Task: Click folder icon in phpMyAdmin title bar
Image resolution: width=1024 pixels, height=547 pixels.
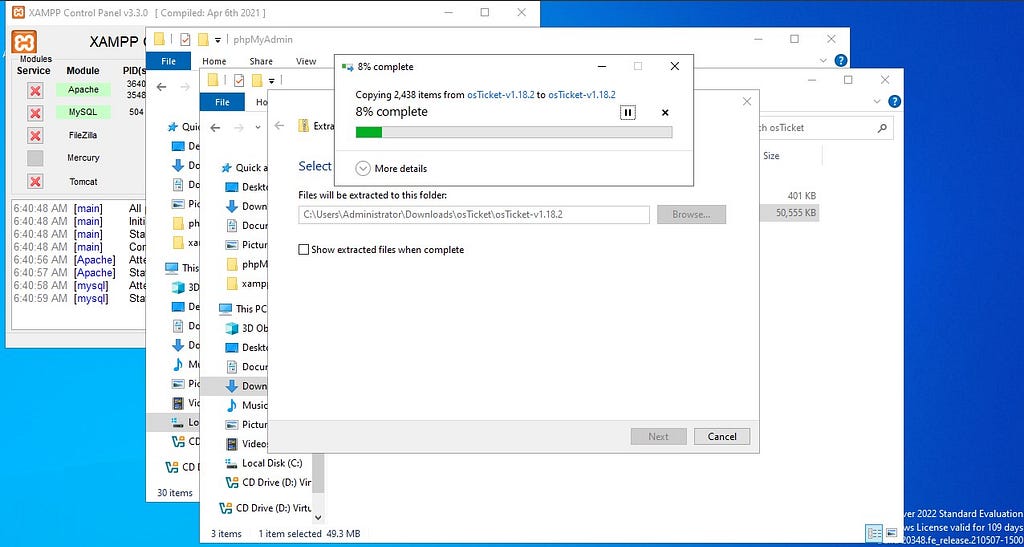Action: click(159, 39)
